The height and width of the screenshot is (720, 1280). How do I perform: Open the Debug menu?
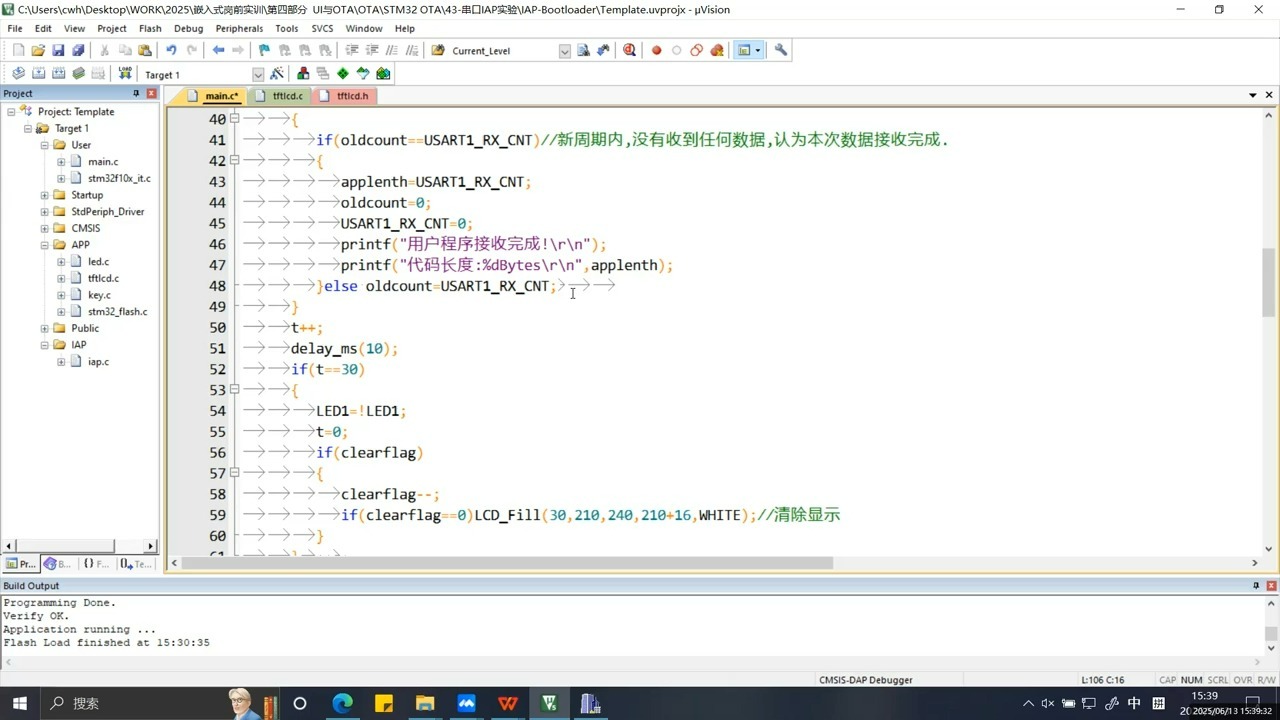188,28
